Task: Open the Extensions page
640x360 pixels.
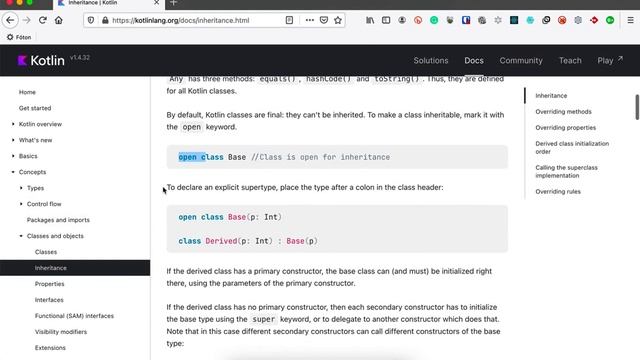Action: (50, 348)
